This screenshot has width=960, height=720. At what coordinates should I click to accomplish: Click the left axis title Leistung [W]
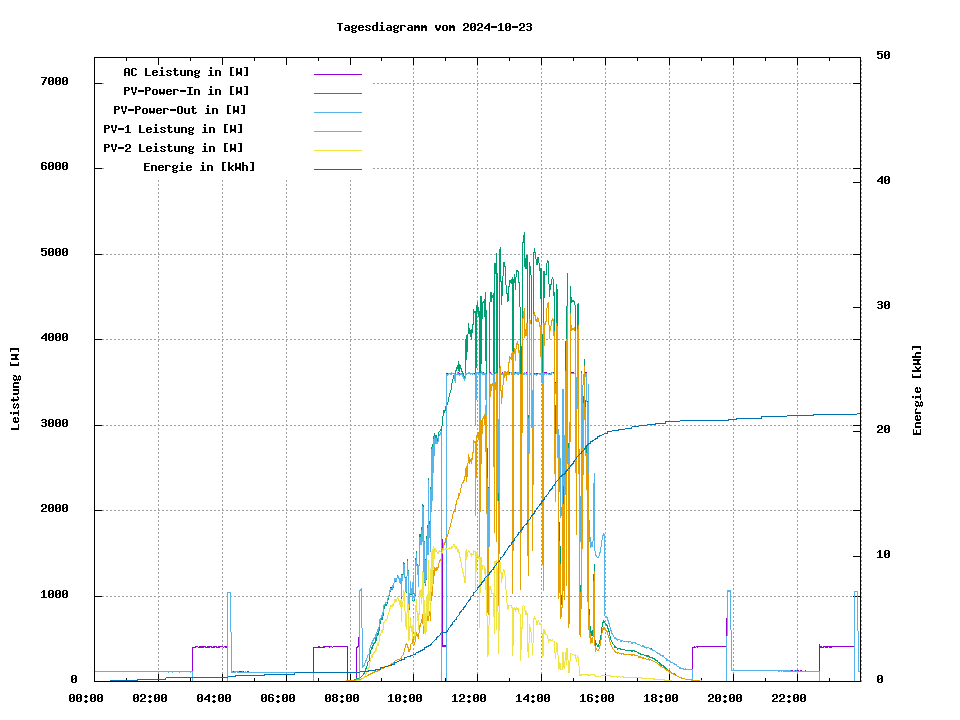15,389
